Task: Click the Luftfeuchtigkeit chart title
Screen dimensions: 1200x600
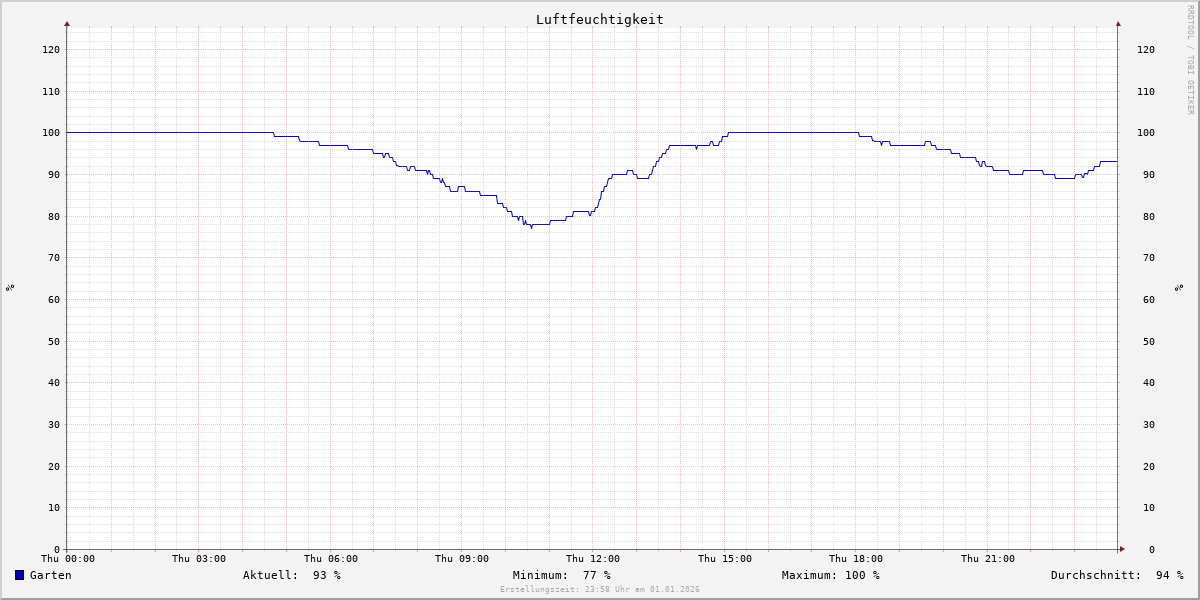Action: pyautogui.click(x=599, y=19)
